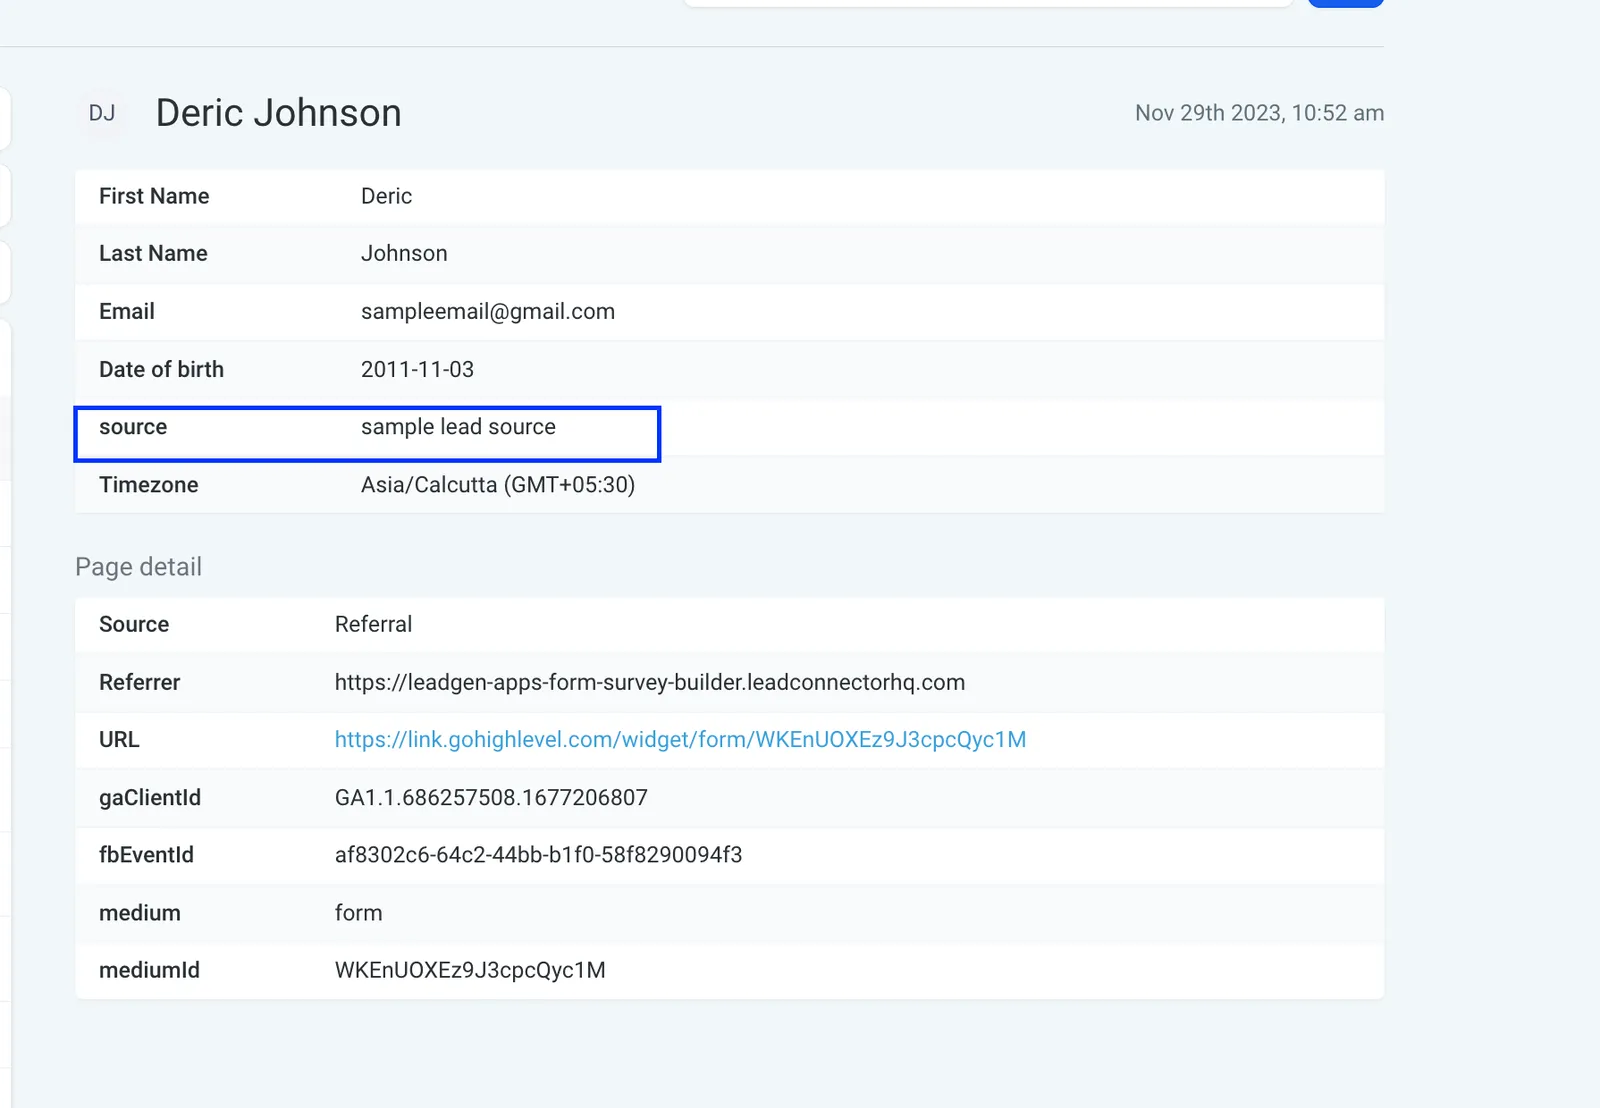This screenshot has width=1600, height=1108.
Task: Open the gohighlevel widget form URL link
Action: coord(680,740)
